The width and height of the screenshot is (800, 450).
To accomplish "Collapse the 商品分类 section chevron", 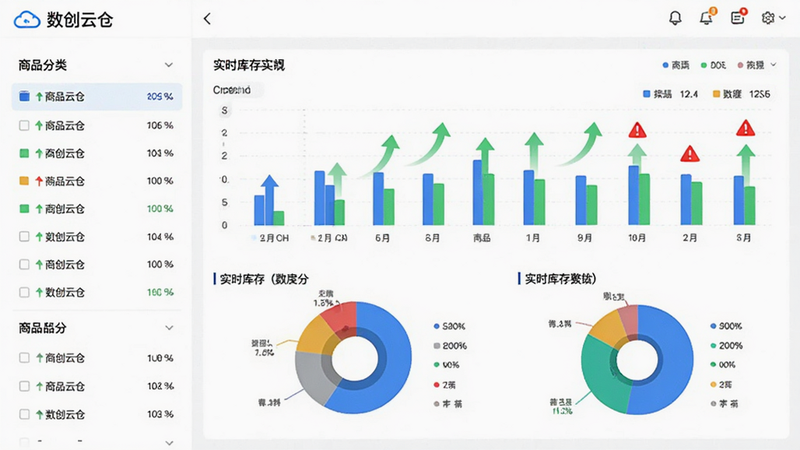I will [168, 65].
